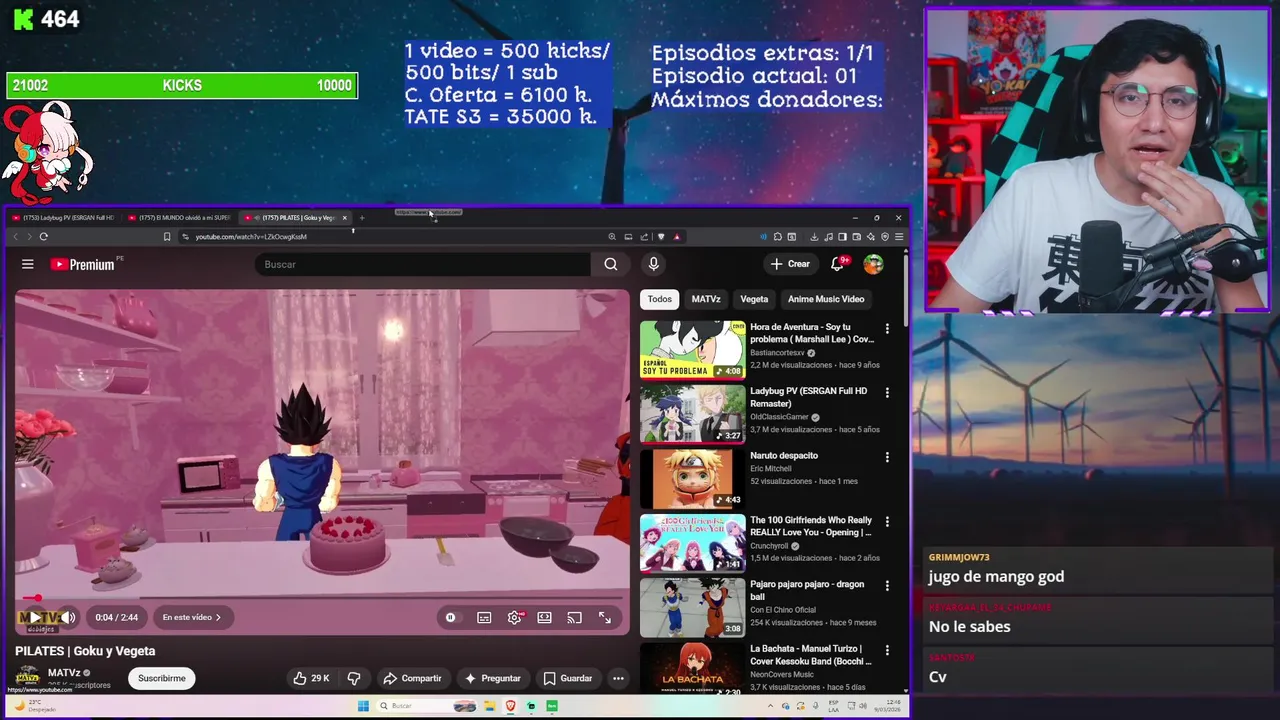Switch to 'El MUNDO olvidó' browser tab
Screen dimensions: 1280x720
[x=180, y=218]
